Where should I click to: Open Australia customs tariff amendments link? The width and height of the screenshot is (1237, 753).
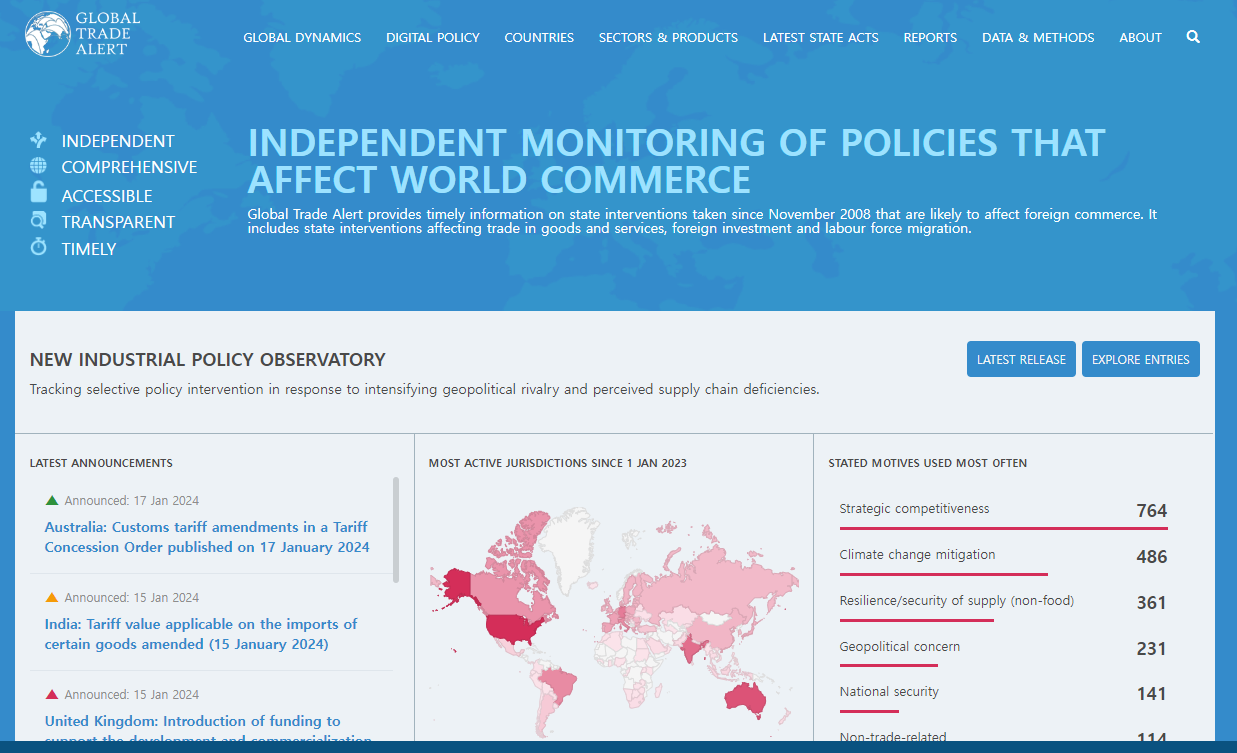point(206,537)
